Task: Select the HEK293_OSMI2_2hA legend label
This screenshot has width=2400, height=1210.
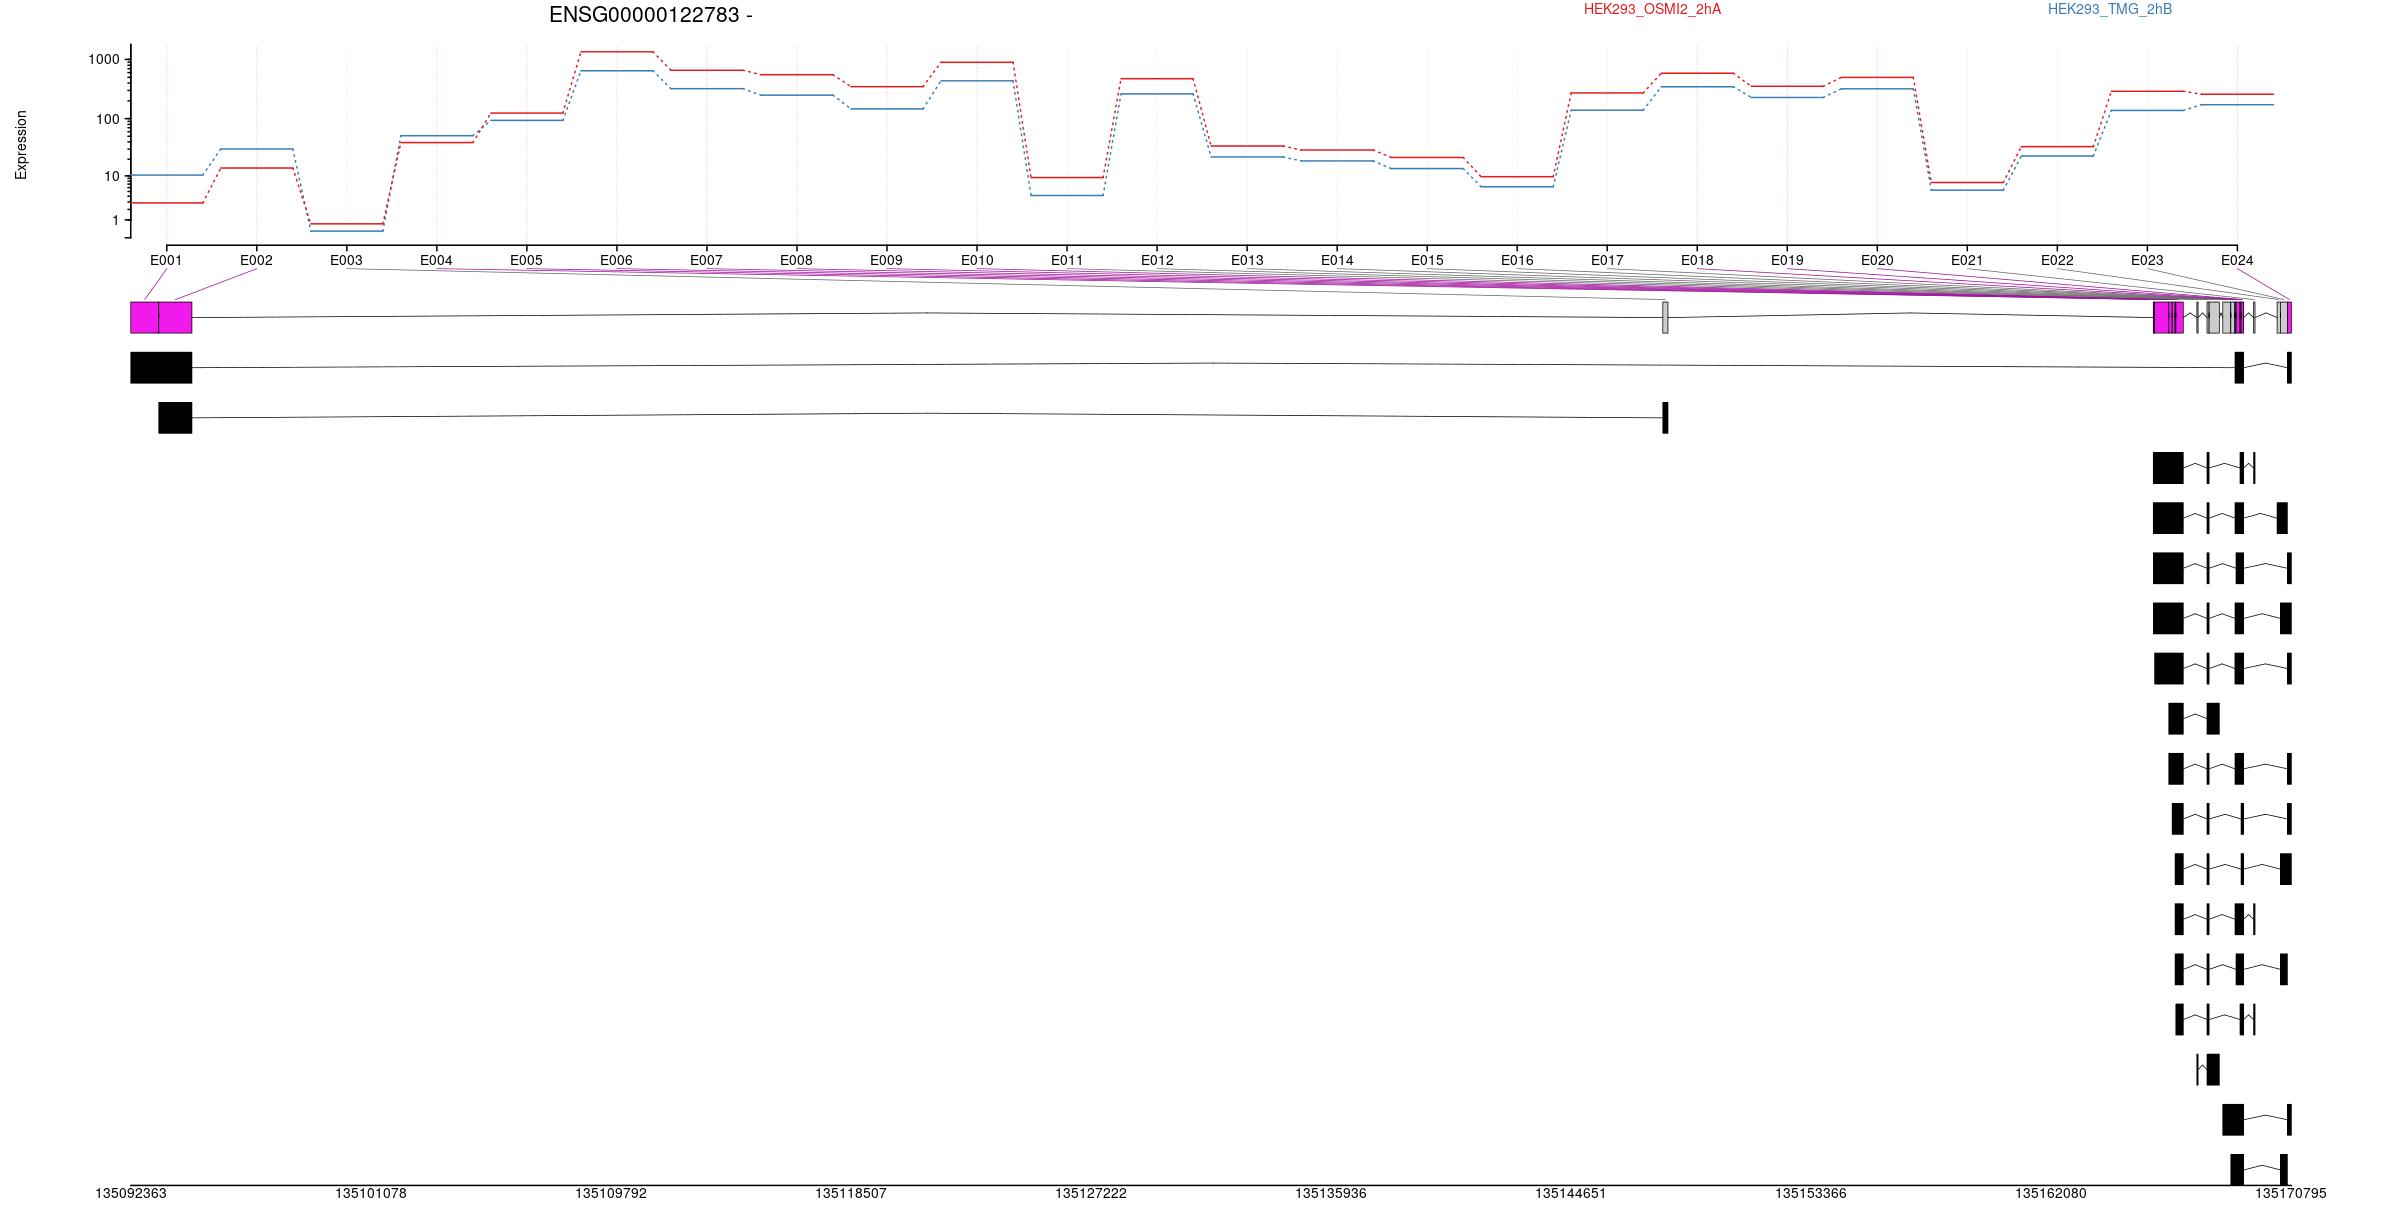Action: click(x=1652, y=10)
